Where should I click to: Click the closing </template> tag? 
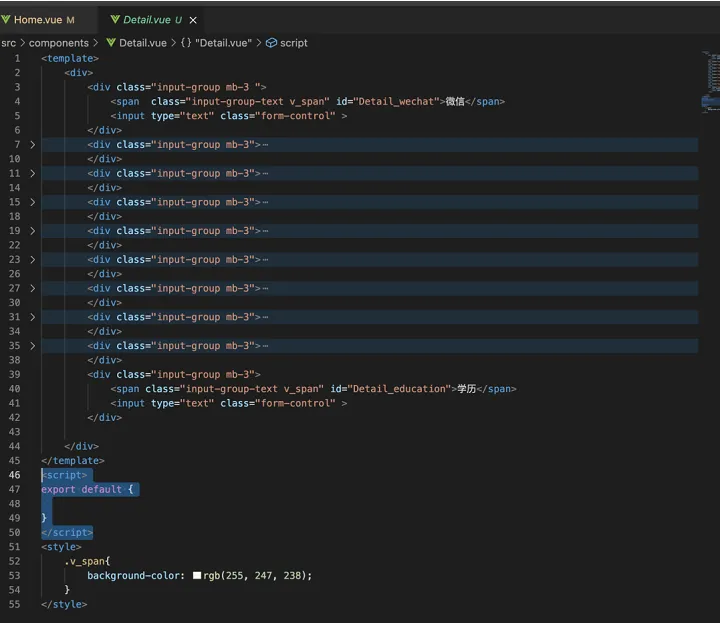click(x=73, y=460)
